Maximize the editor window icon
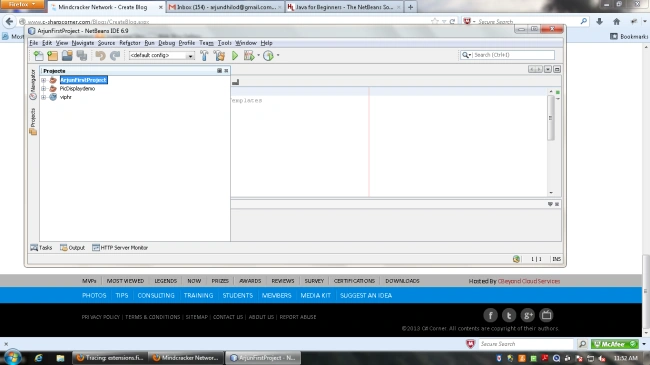 [x=557, y=69]
